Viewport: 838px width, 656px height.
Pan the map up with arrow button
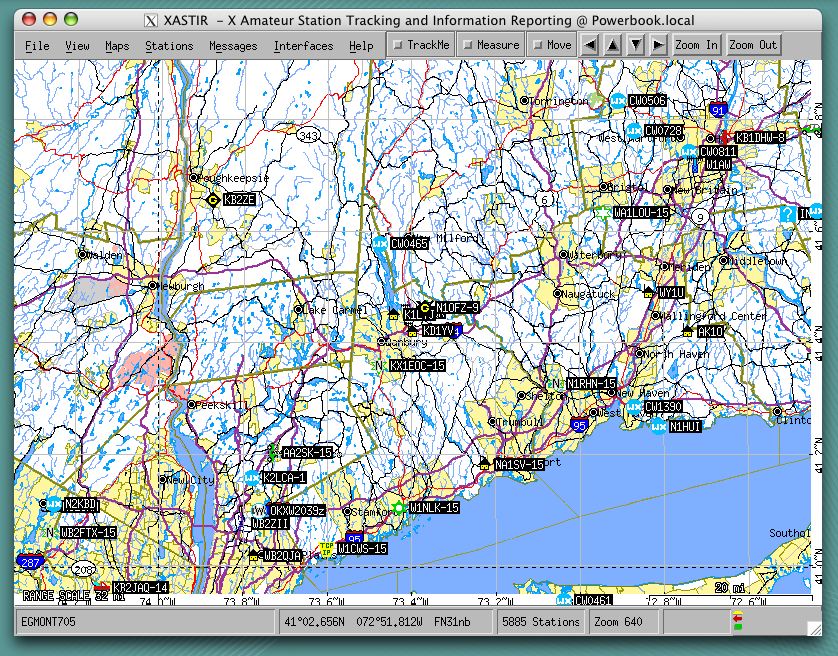coord(612,45)
